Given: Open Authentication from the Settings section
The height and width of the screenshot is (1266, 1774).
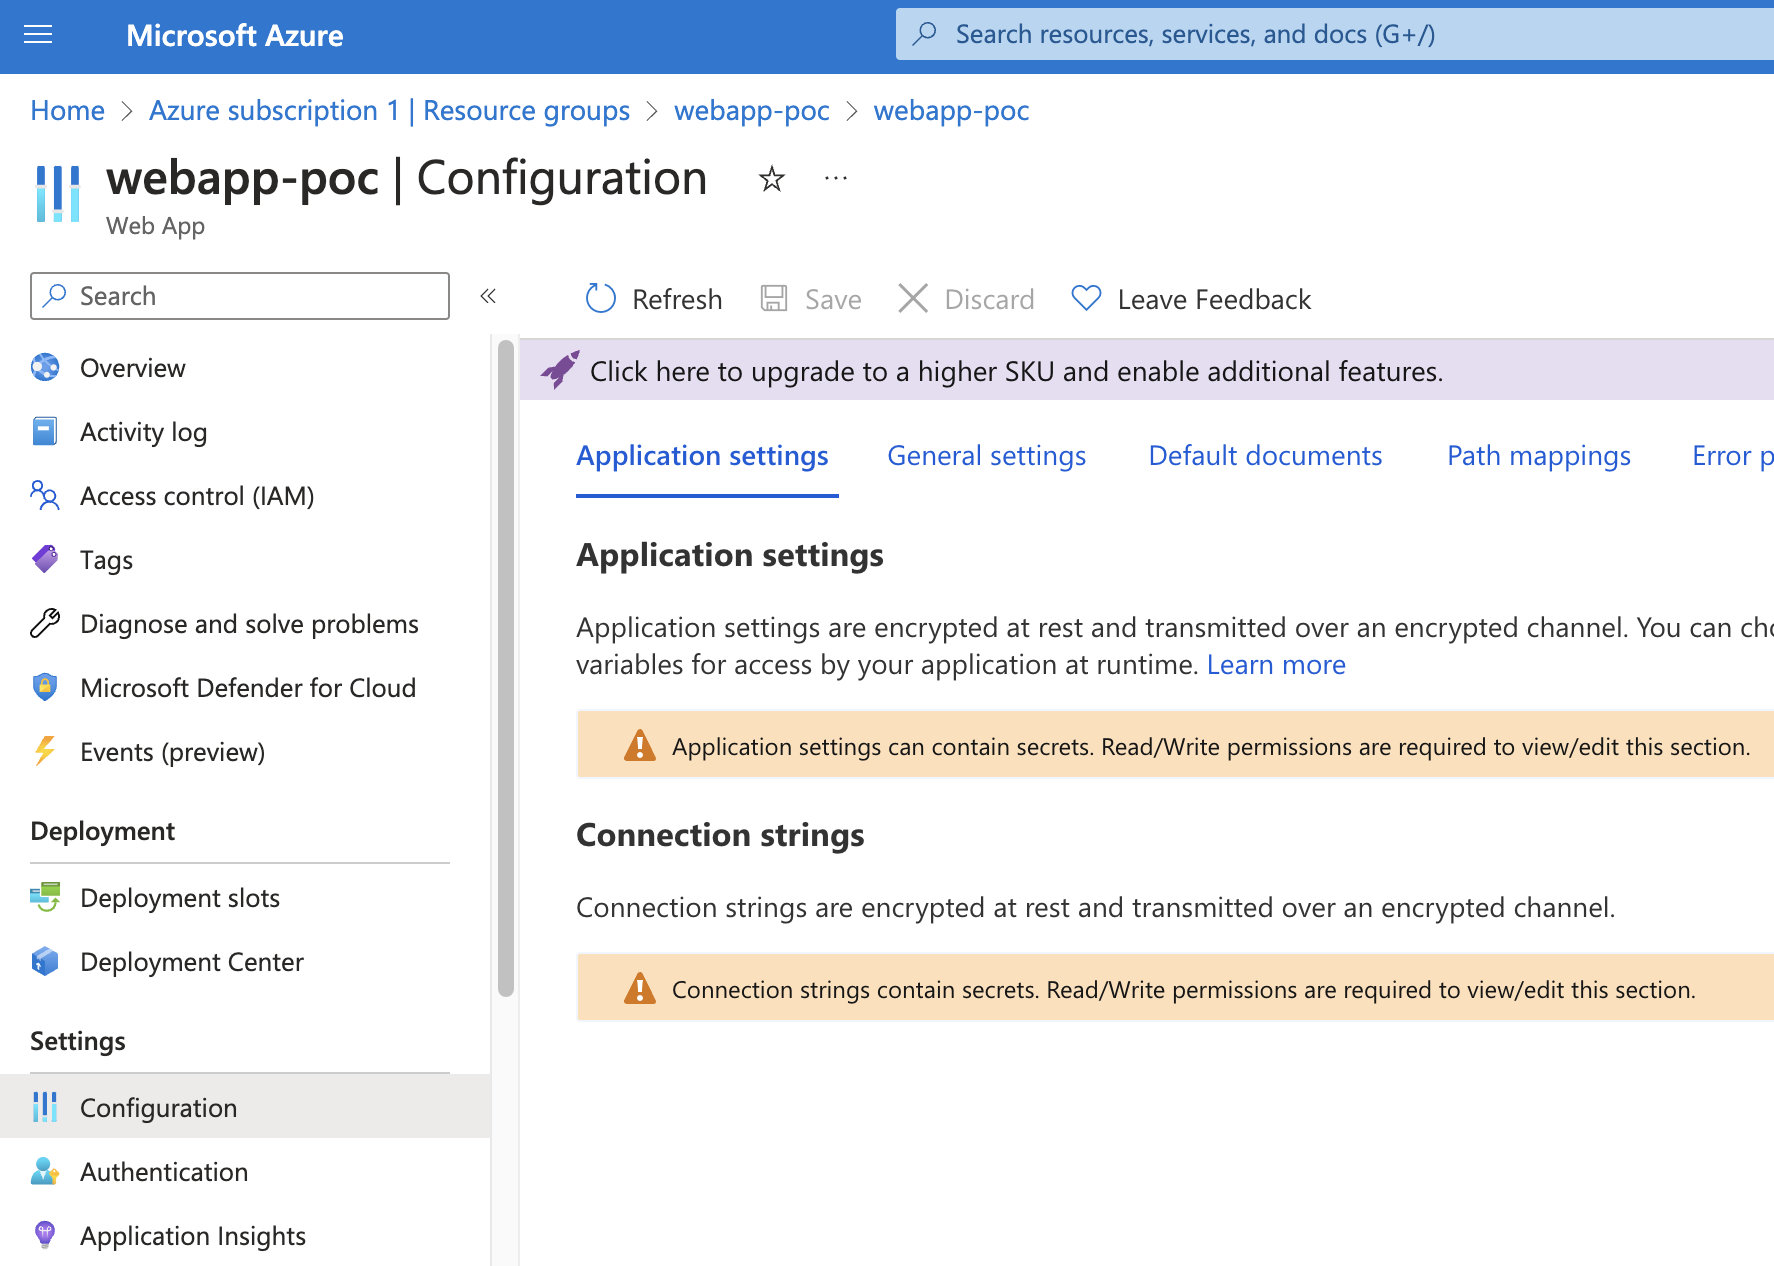Looking at the screenshot, I should [x=164, y=1171].
